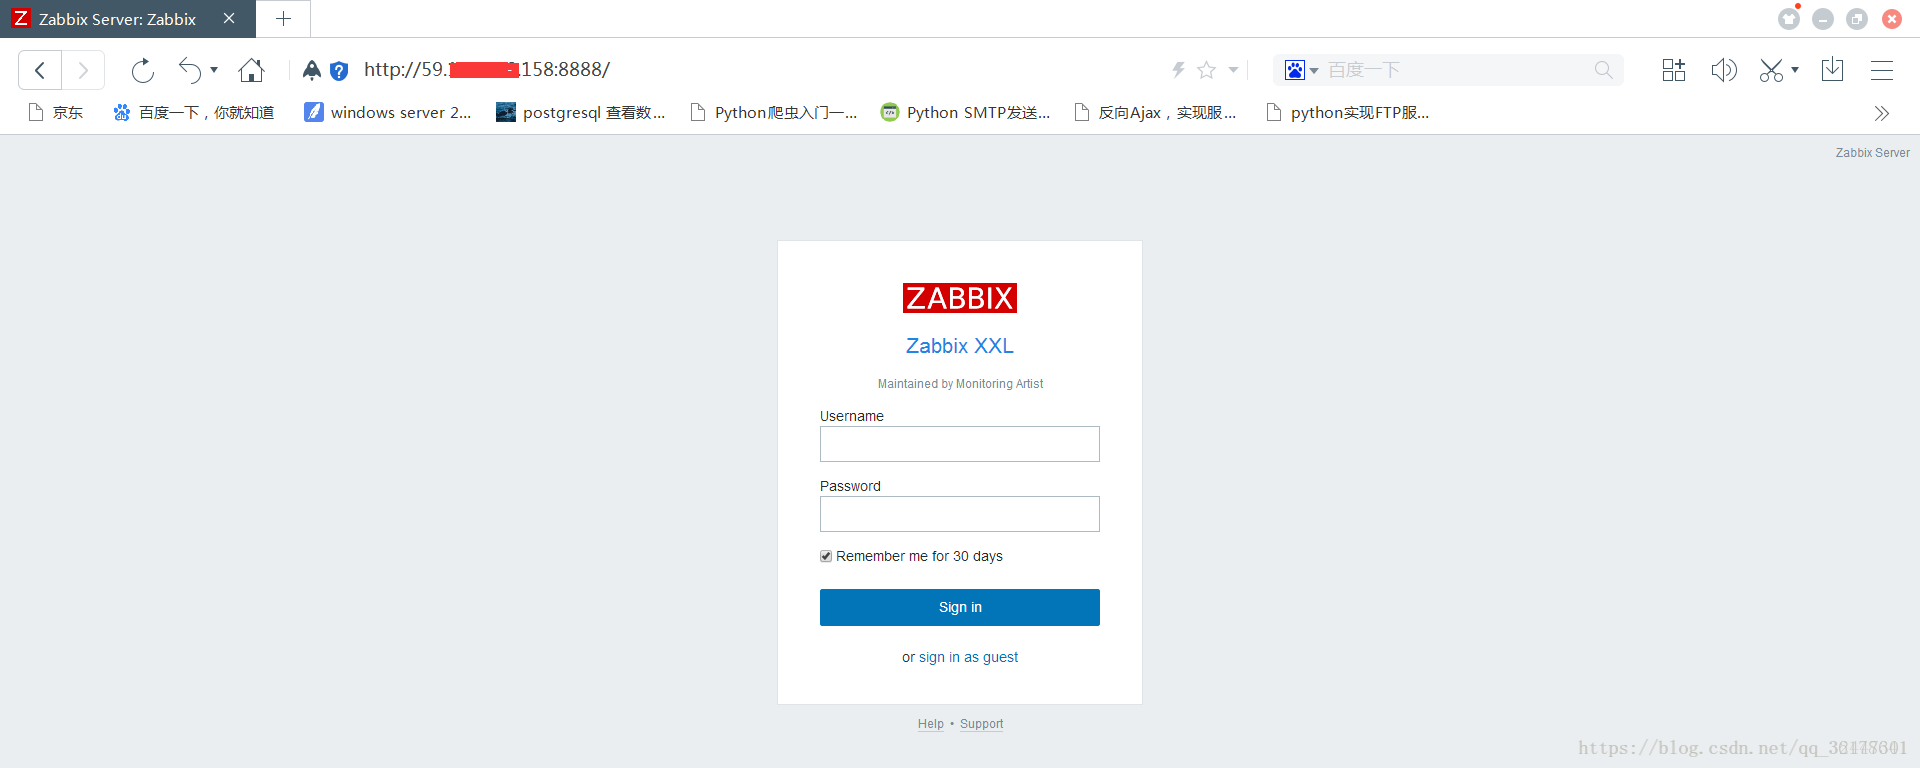
Task: Click the skin/theme icon in title bar
Action: (1789, 18)
